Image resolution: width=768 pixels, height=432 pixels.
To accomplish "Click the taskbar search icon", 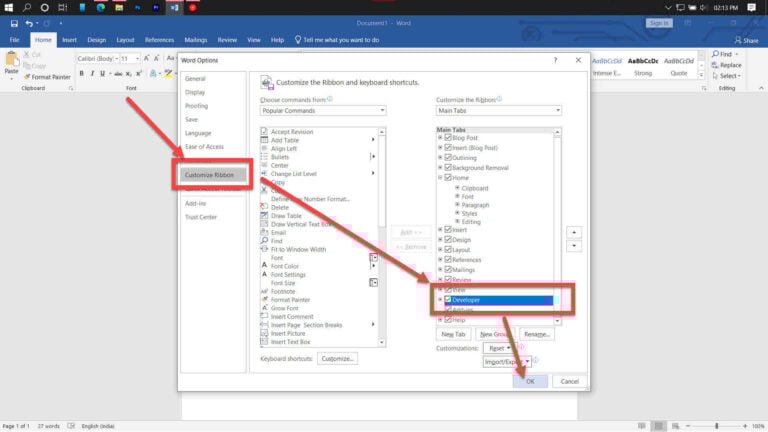I will (27, 7).
